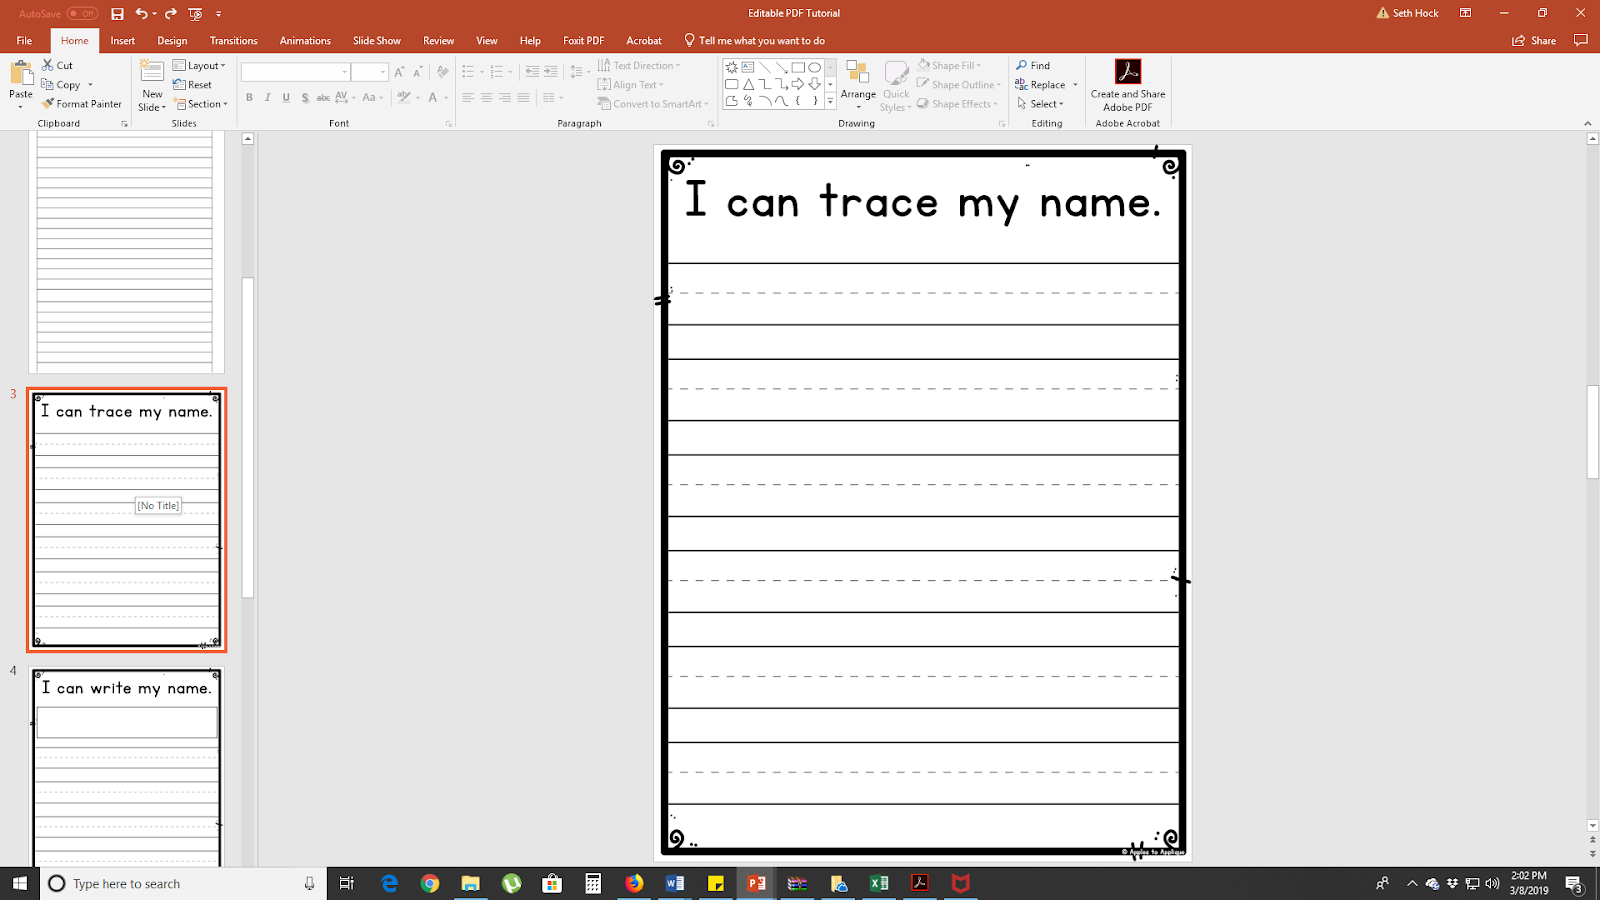Click the Paste button
The height and width of the screenshot is (900, 1600).
pos(21,84)
